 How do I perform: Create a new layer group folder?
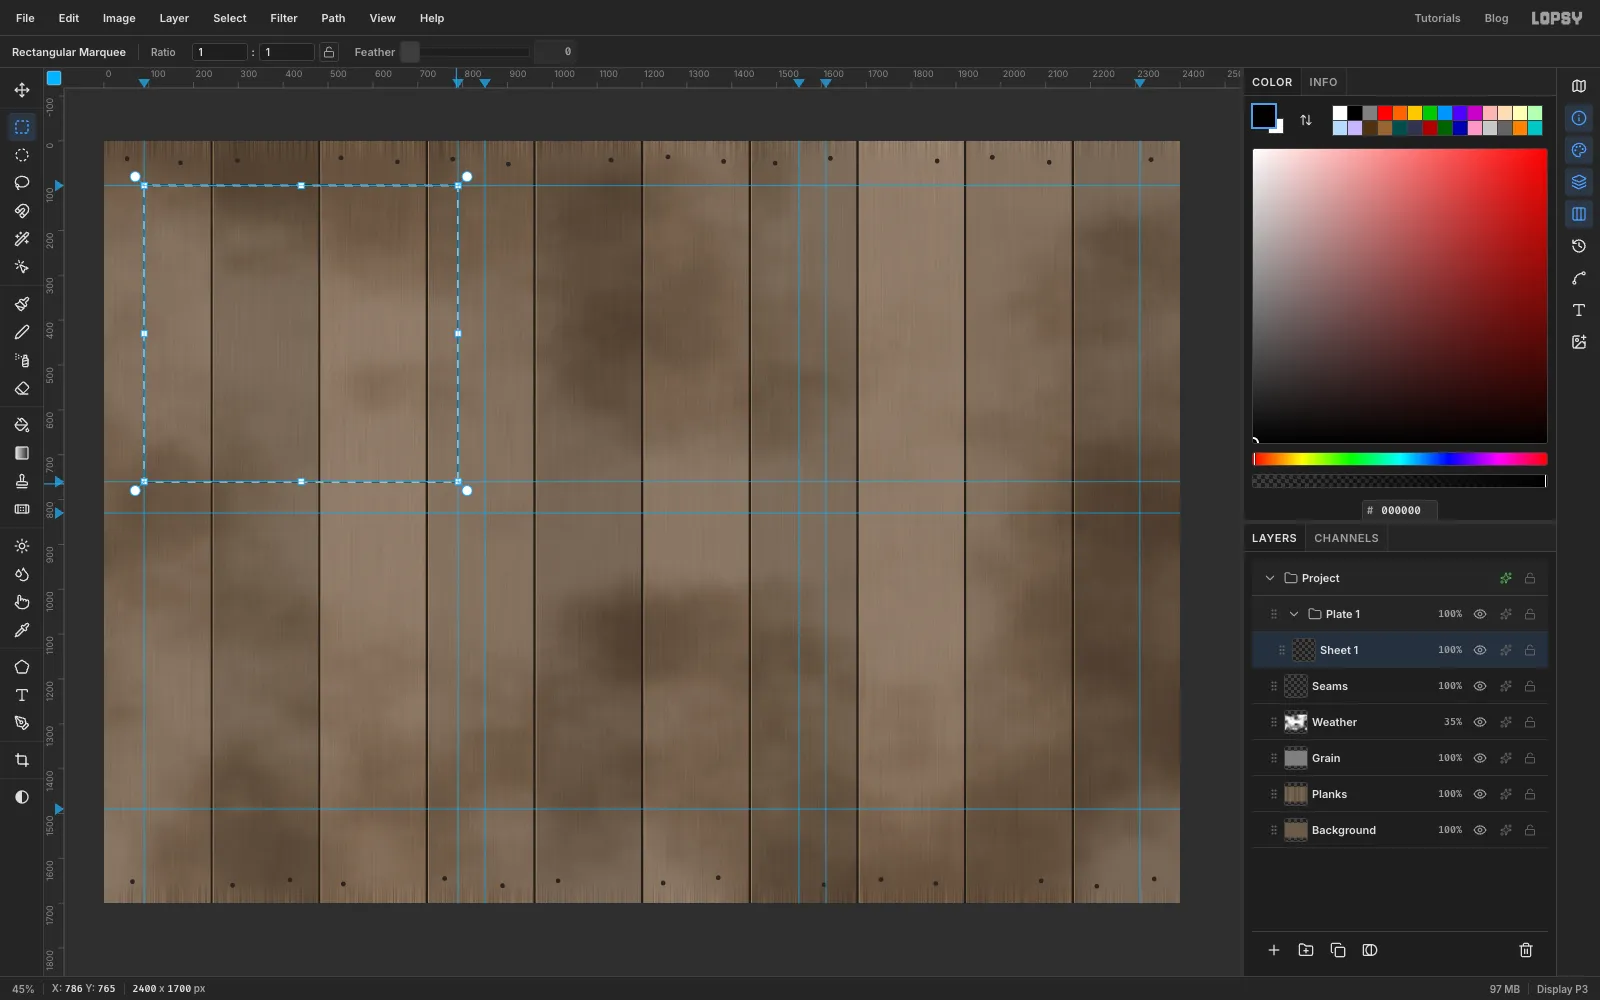pyautogui.click(x=1306, y=950)
